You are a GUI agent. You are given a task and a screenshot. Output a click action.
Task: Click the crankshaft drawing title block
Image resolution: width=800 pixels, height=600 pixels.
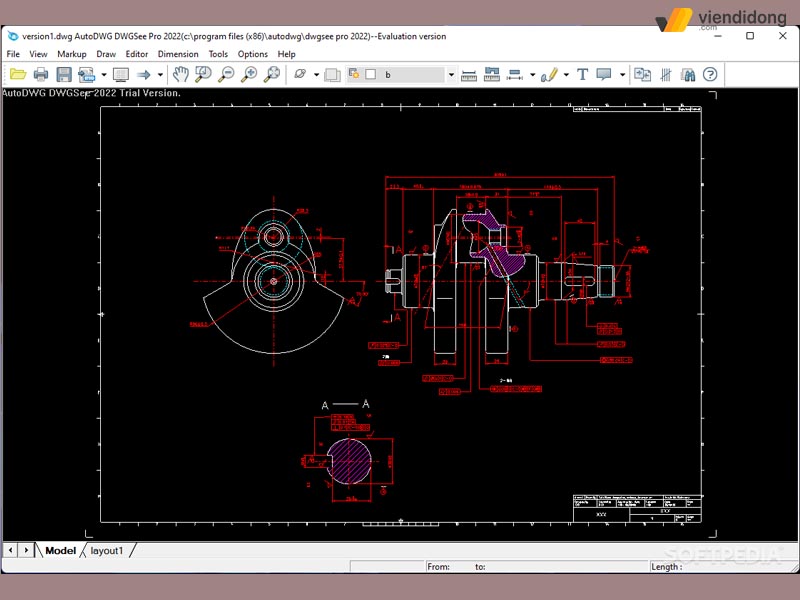[637, 507]
